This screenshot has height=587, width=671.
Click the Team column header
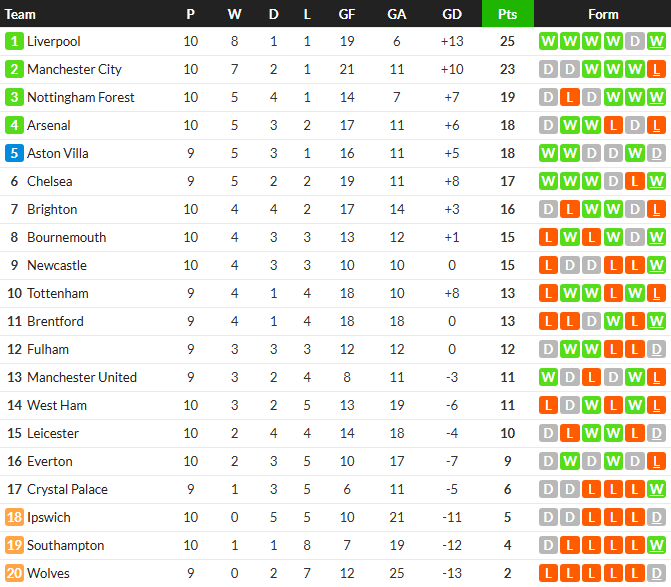pyautogui.click(x=20, y=14)
